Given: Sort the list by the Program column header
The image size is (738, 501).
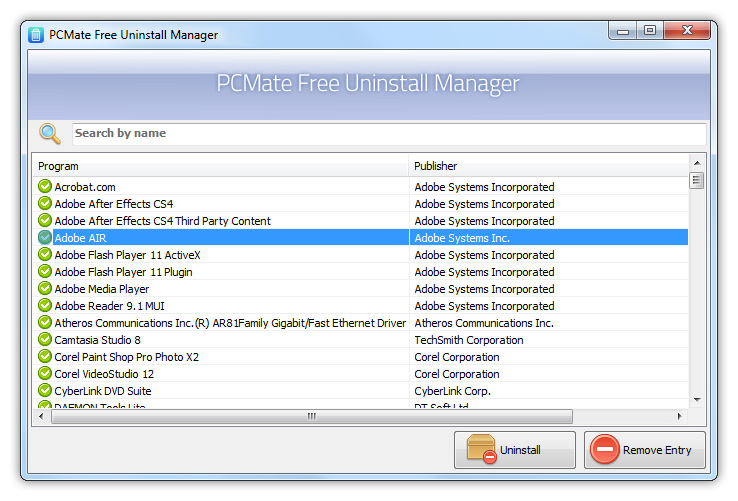Looking at the screenshot, I should [220, 166].
